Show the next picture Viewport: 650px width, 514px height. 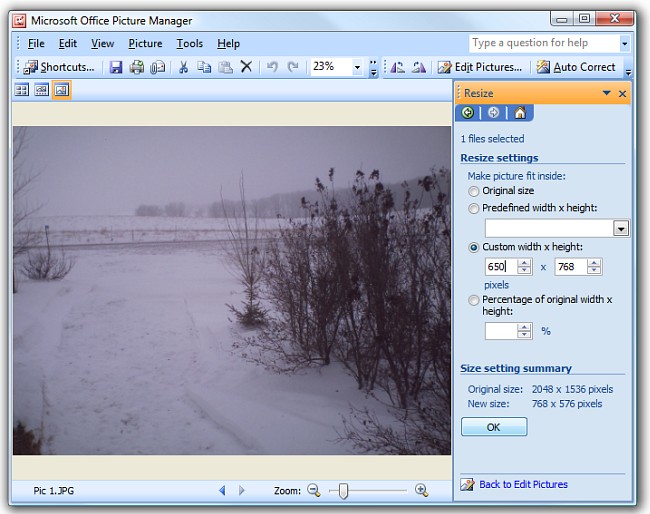click(x=242, y=490)
